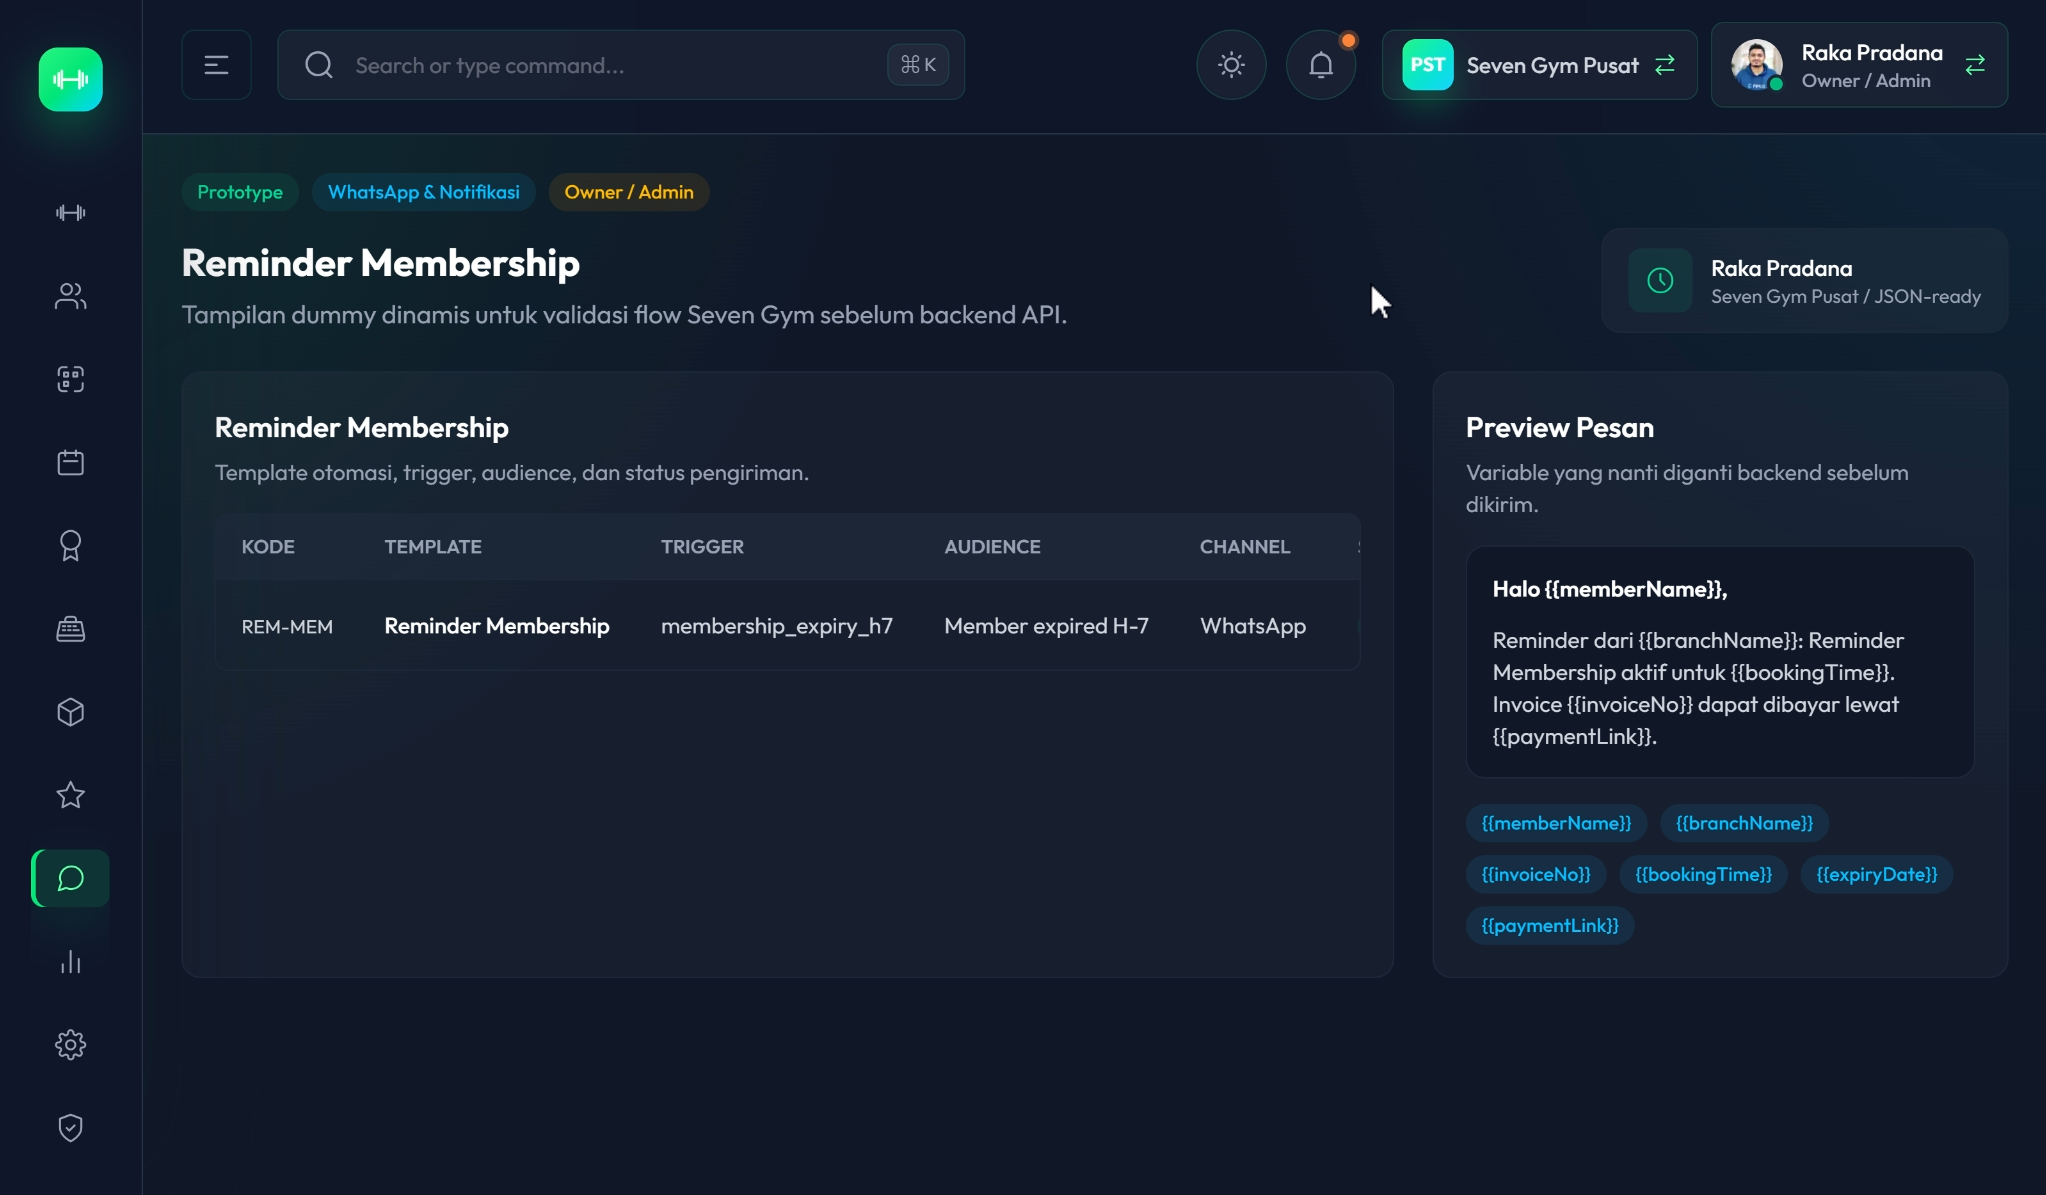The height and width of the screenshot is (1195, 2046).
Task: Click the PST branch badge
Action: point(1427,65)
